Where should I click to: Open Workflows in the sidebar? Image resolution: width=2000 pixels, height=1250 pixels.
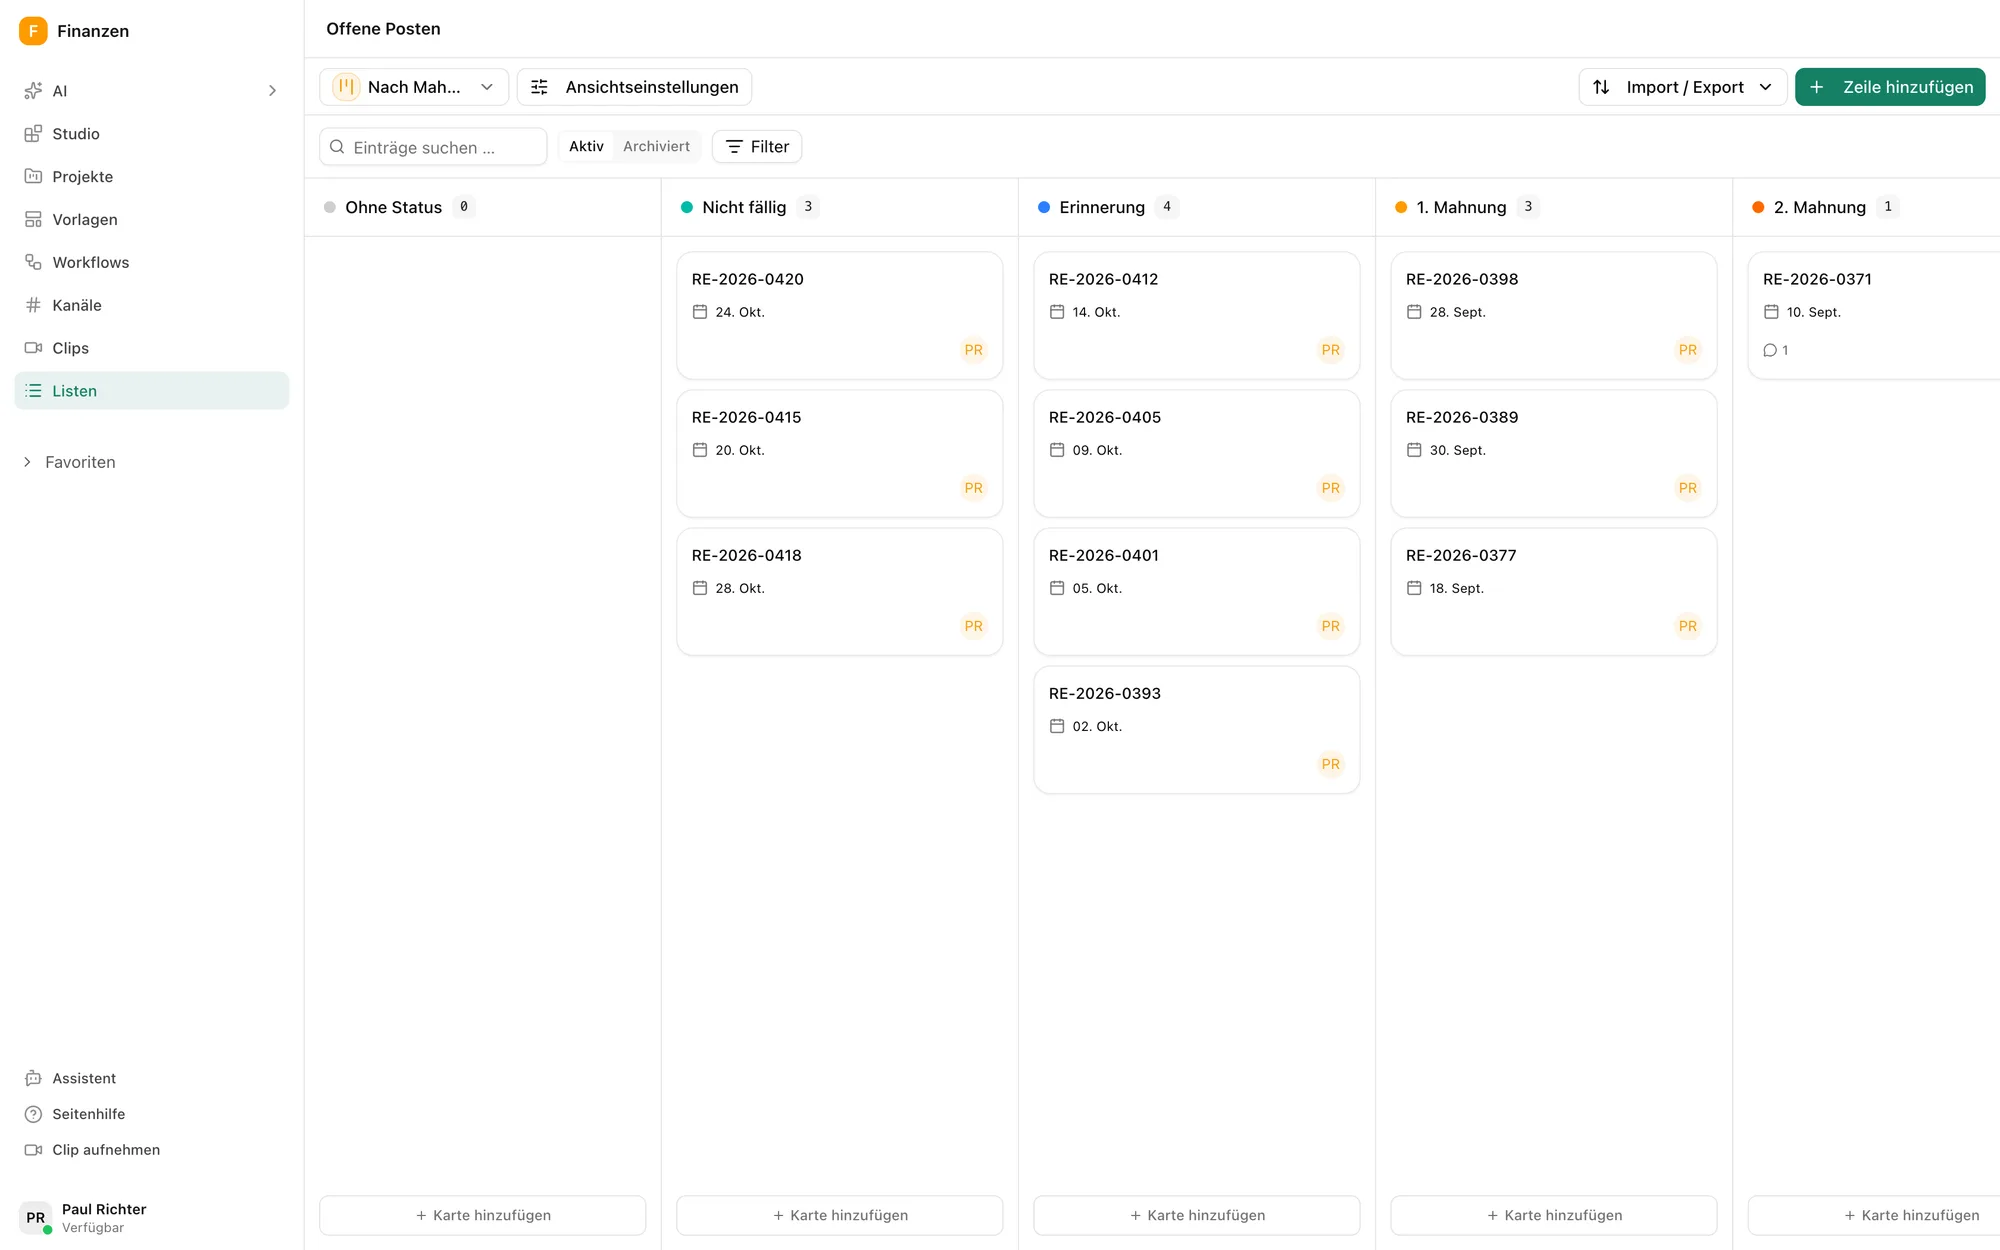coord(152,263)
